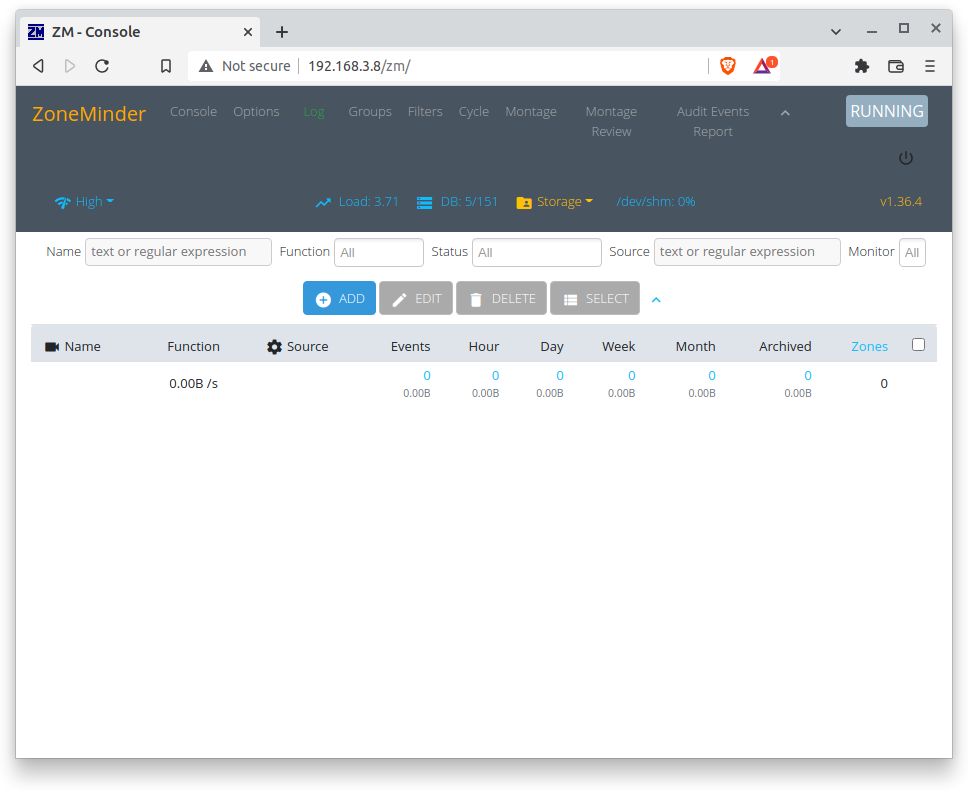968x790 pixels.
Task: Open Montage Review menu item
Action: (x=611, y=122)
